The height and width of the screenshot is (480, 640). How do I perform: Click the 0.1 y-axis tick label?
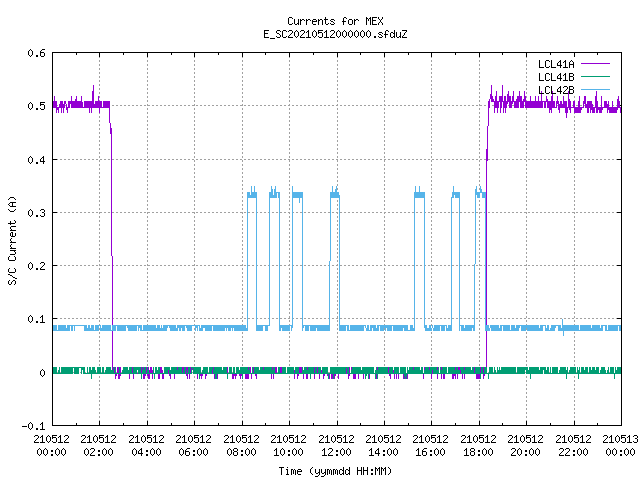point(37,319)
